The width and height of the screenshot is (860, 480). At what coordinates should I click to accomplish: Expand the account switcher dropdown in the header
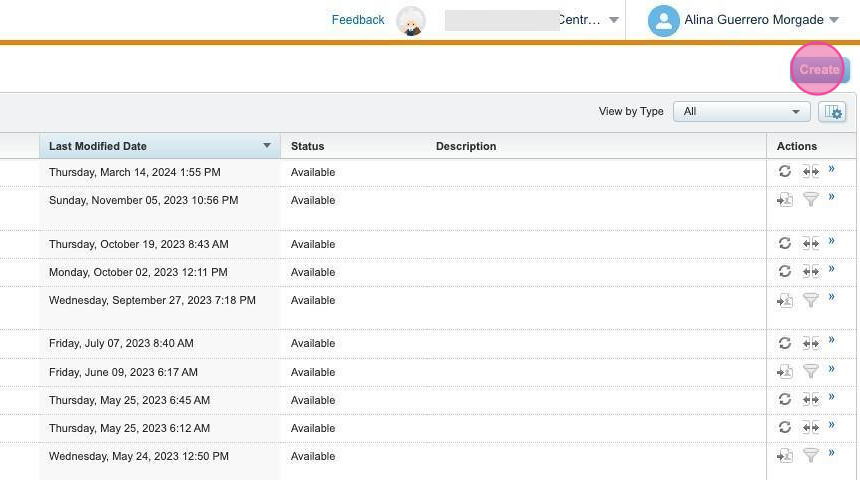(x=614, y=20)
